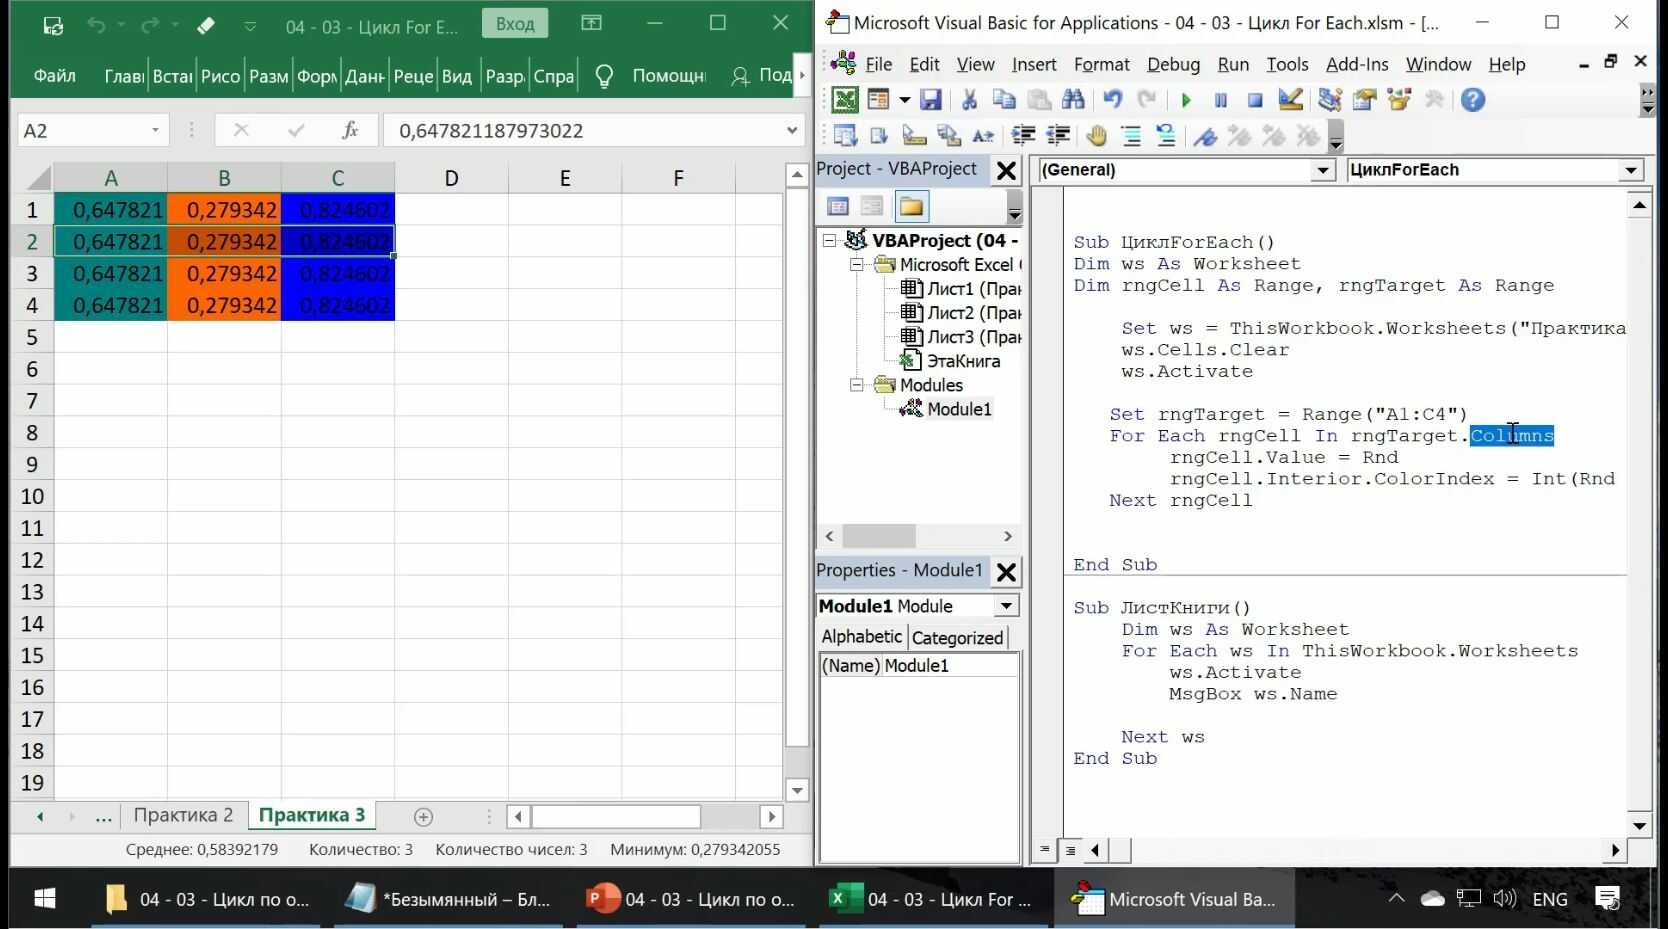1668x929 pixels.
Task: Click teal cell A4 in Excel
Action: pyautogui.click(x=111, y=305)
